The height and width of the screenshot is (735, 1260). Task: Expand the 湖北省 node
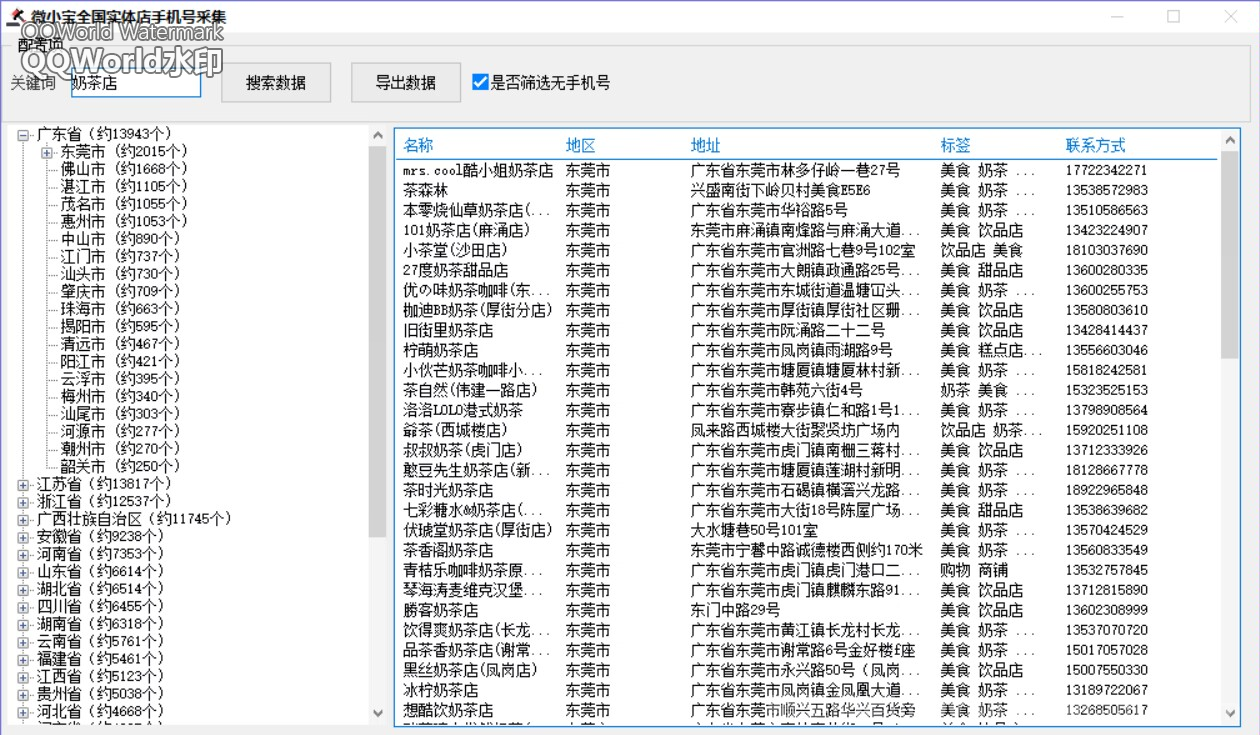point(23,589)
